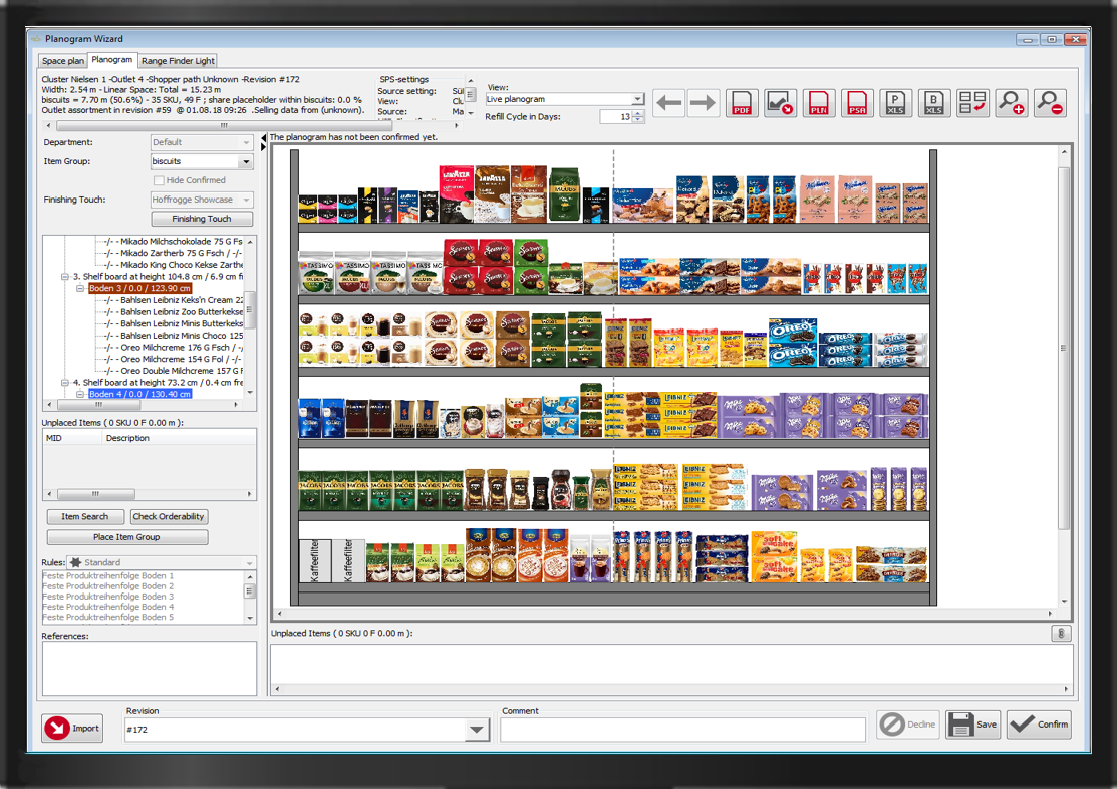
Task: Export planogram as image
Action: click(780, 103)
